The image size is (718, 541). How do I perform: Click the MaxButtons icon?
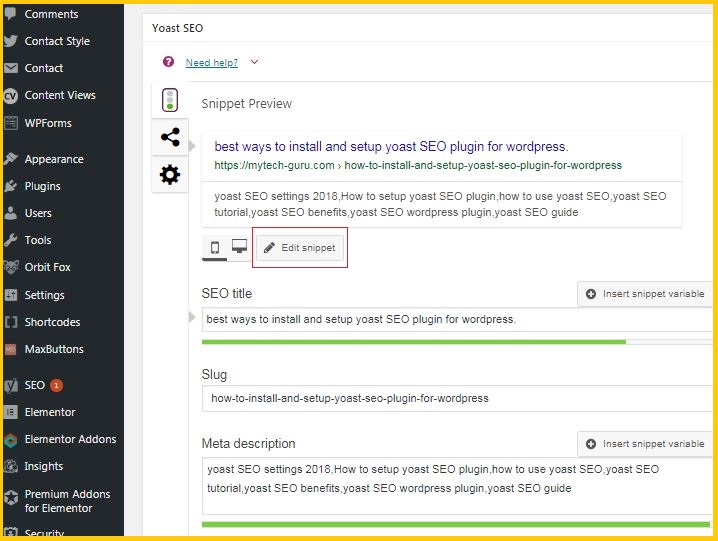(11, 349)
